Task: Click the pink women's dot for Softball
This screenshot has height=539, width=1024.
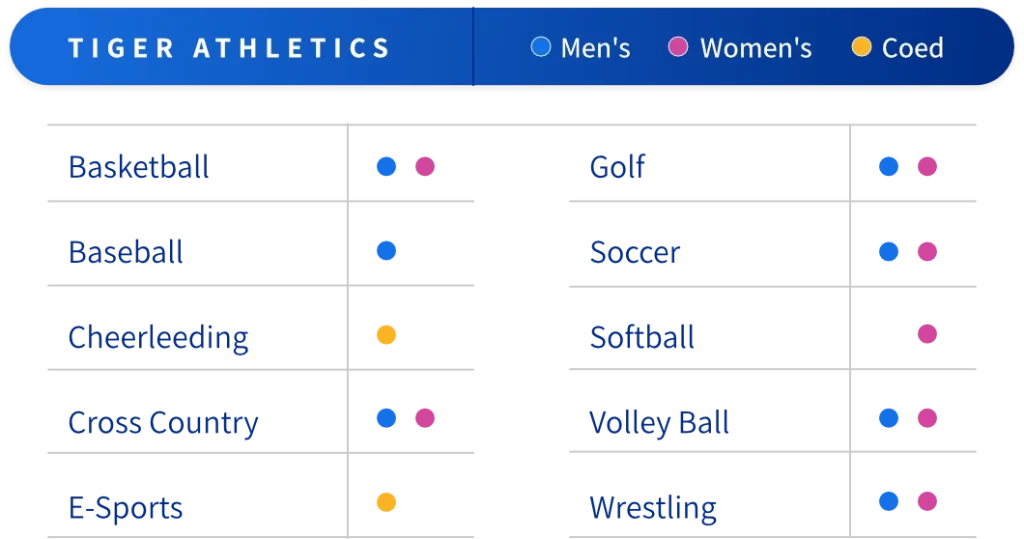Action: (927, 333)
